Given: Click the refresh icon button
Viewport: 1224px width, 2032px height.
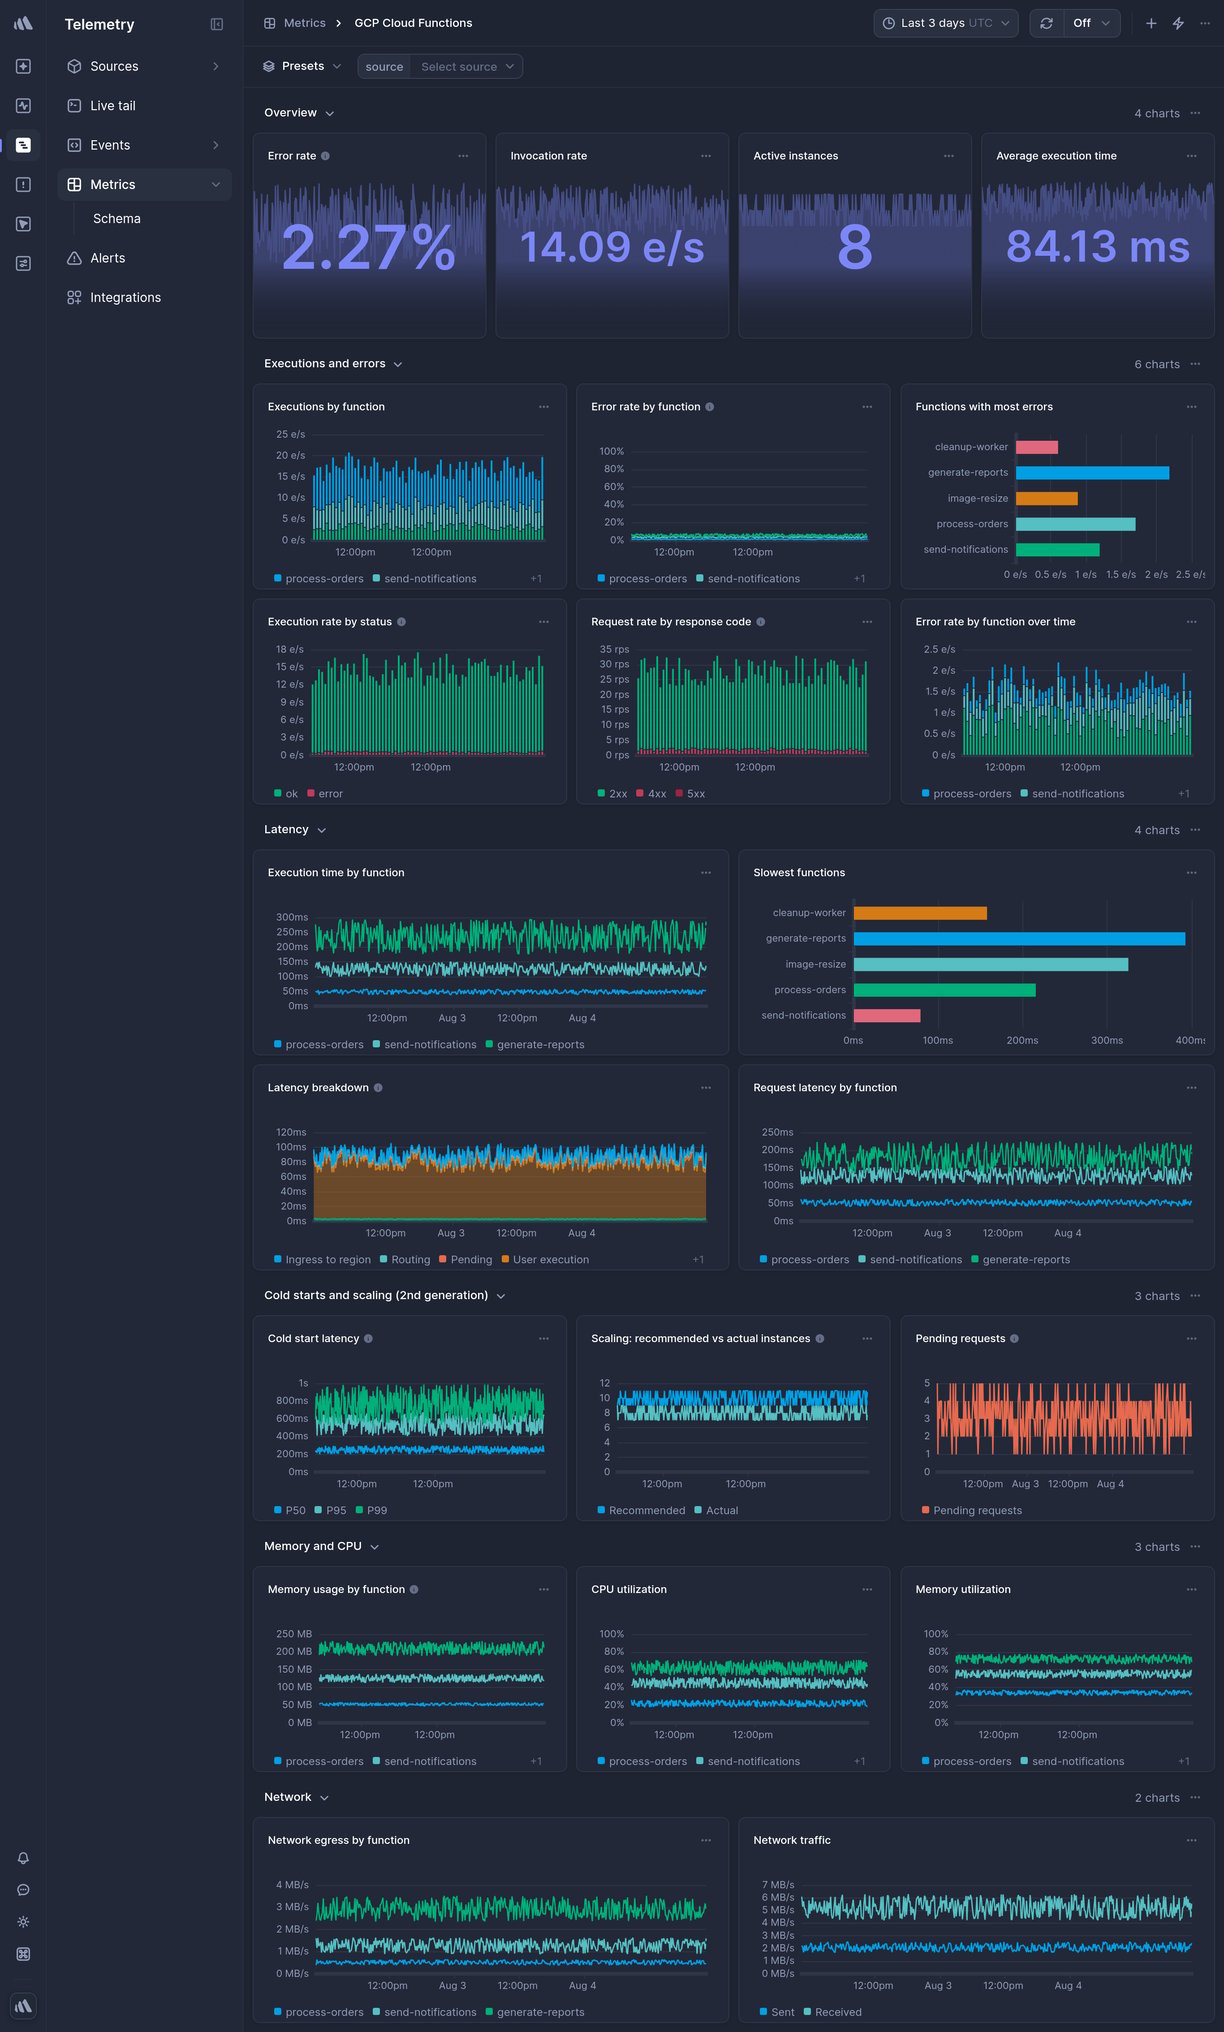Looking at the screenshot, I should coord(1046,23).
